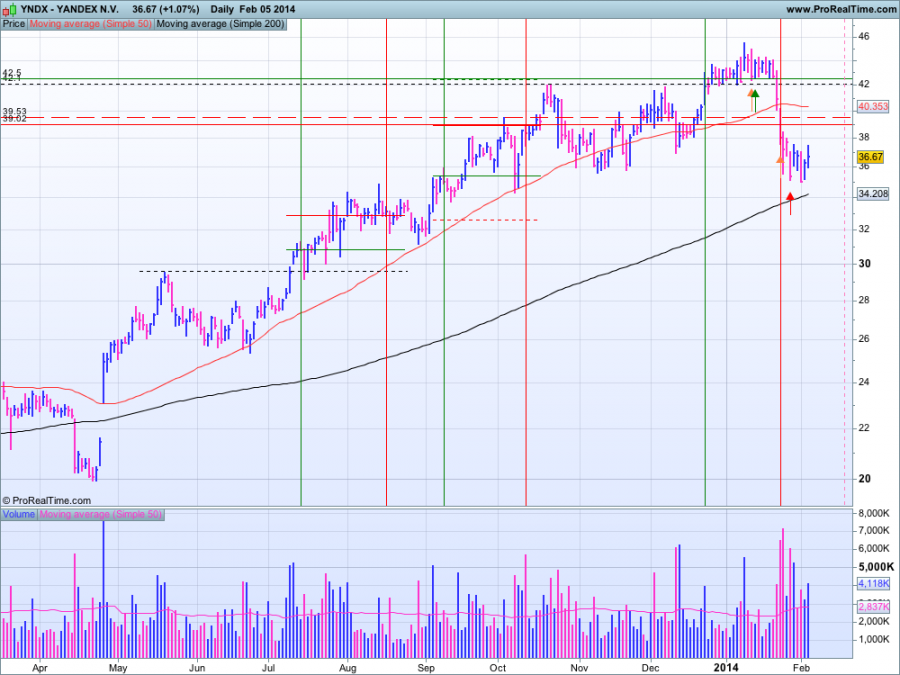Click the candlestick chart icon beside YNDX title

coord(9,9)
